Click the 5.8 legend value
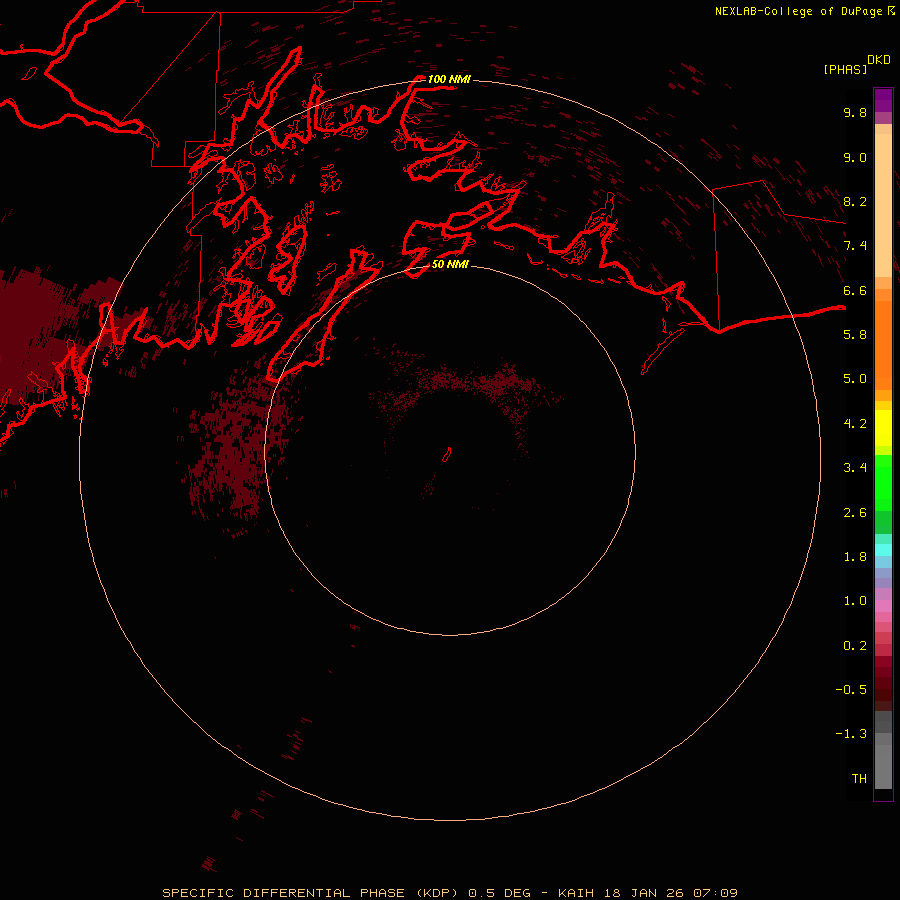Viewport: 900px width, 900px height. [x=855, y=335]
